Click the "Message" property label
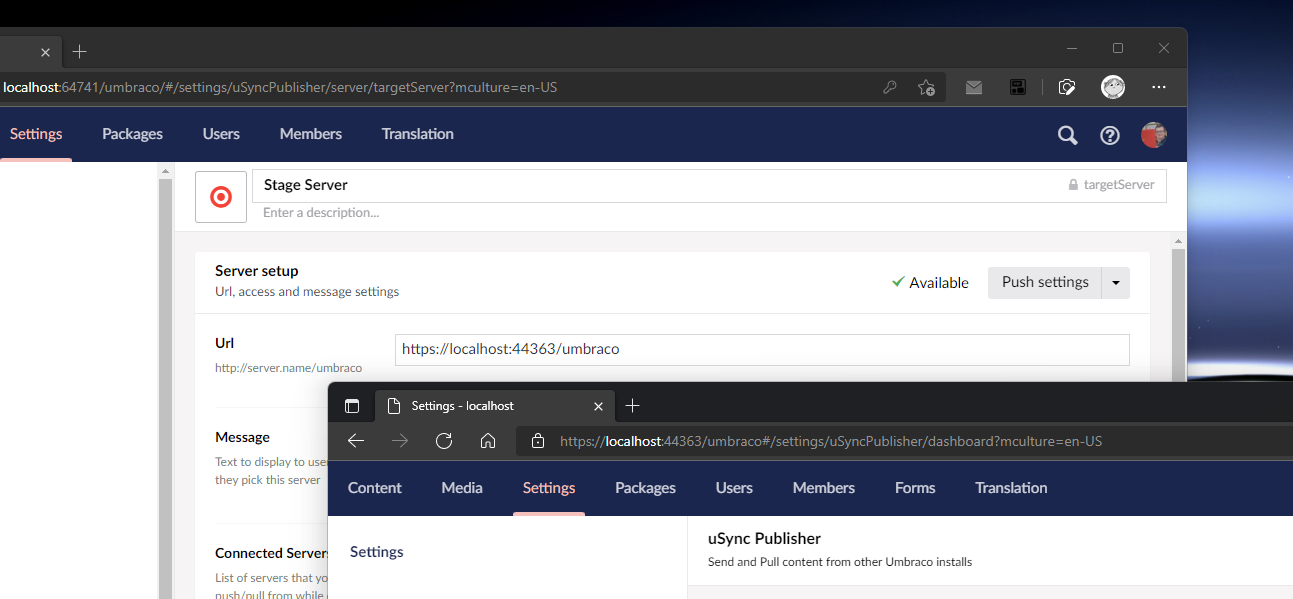The width and height of the screenshot is (1293, 599). 243,437
